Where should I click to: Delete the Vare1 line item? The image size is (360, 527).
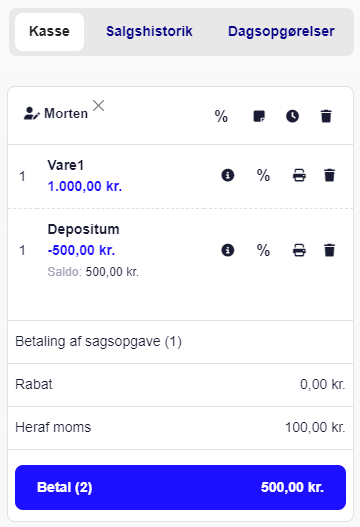[329, 175]
